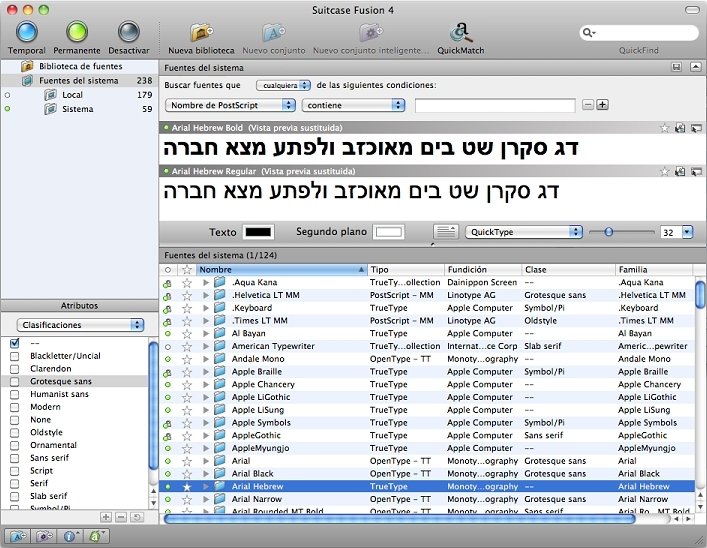
Task: Select the Local font set
Action: 79,95
